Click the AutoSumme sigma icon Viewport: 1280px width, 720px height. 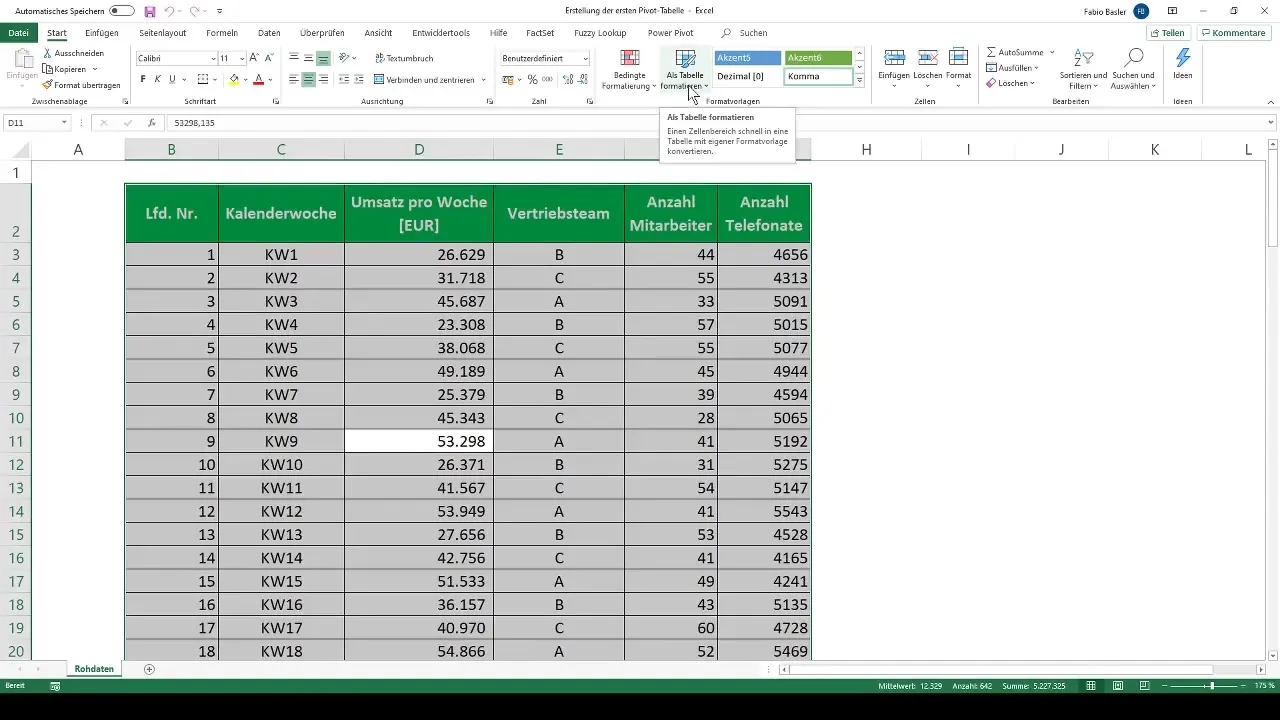tap(991, 52)
